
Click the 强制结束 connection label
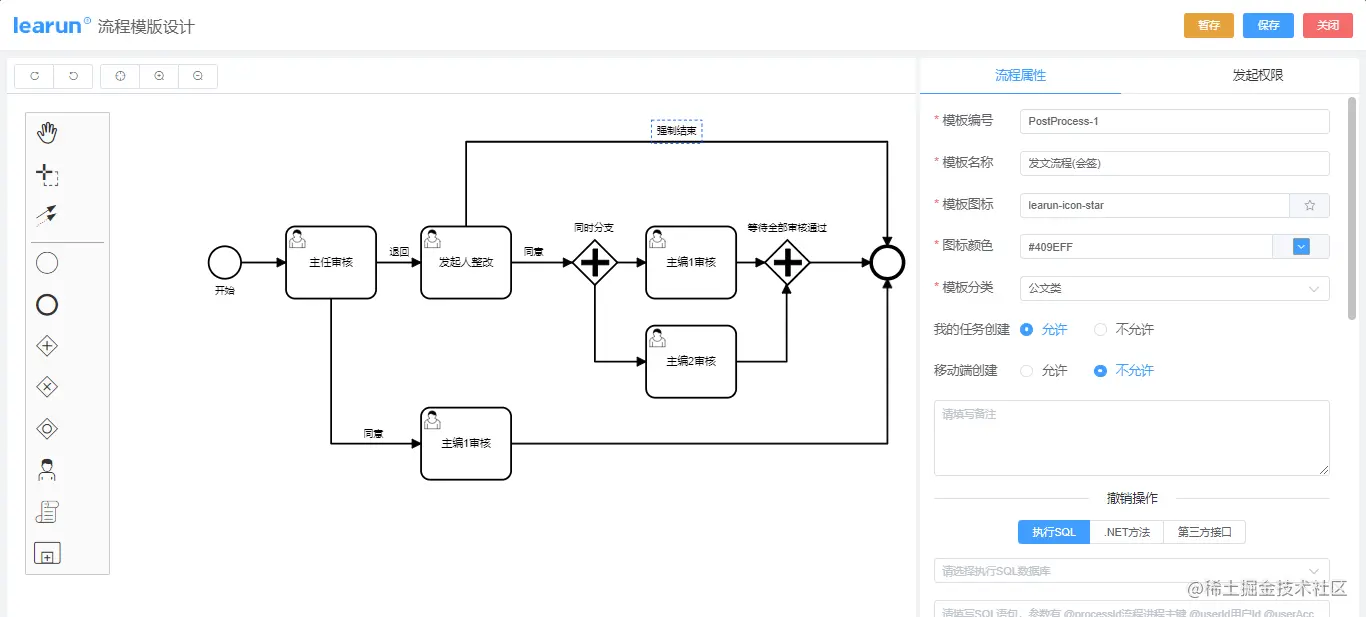tap(677, 131)
